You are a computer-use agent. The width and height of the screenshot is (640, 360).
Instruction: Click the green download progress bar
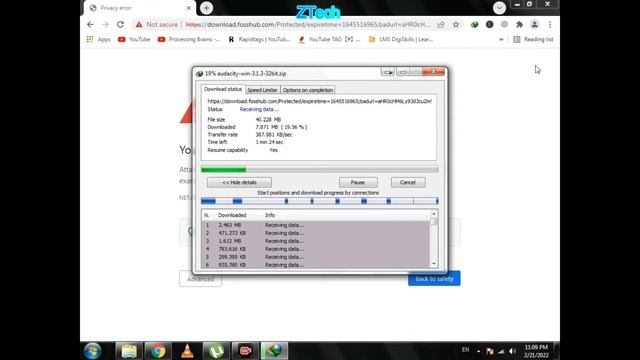pos(320,169)
